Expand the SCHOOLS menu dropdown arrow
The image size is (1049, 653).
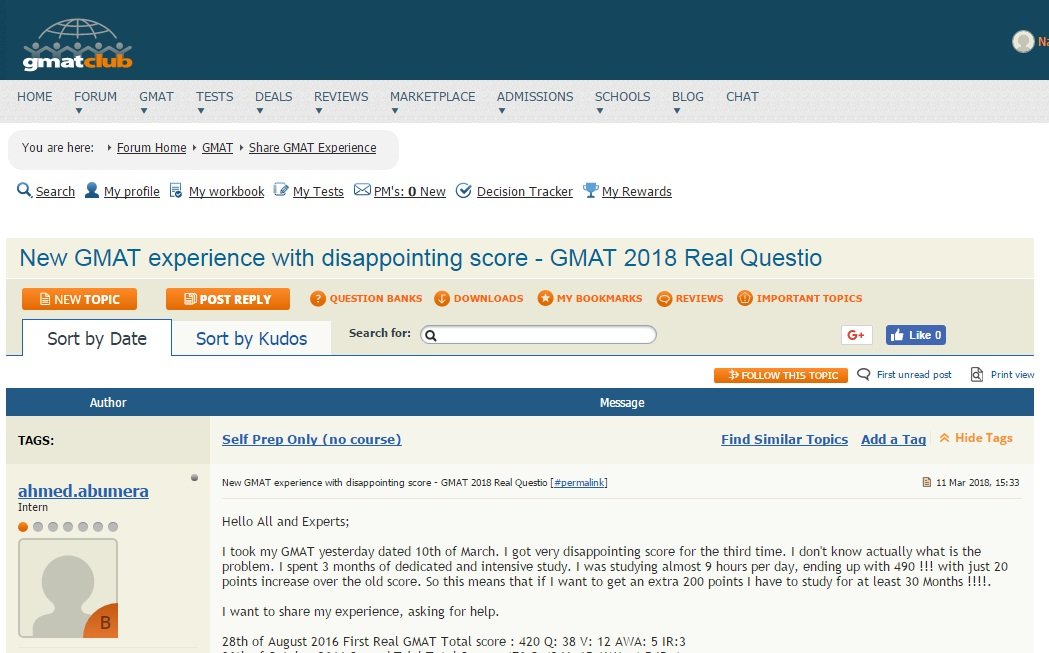(x=600, y=111)
